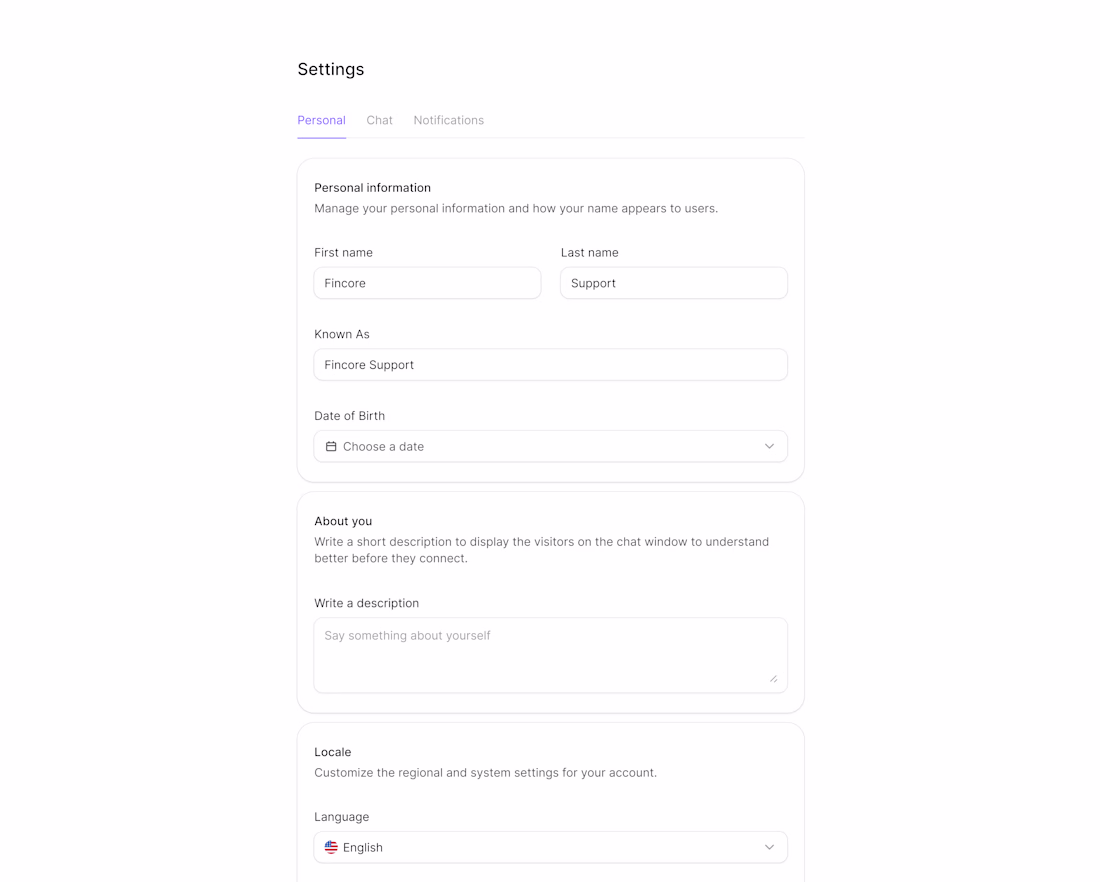This screenshot has height=882, width=1100.
Task: Click the "Known As" label
Action: (342, 334)
